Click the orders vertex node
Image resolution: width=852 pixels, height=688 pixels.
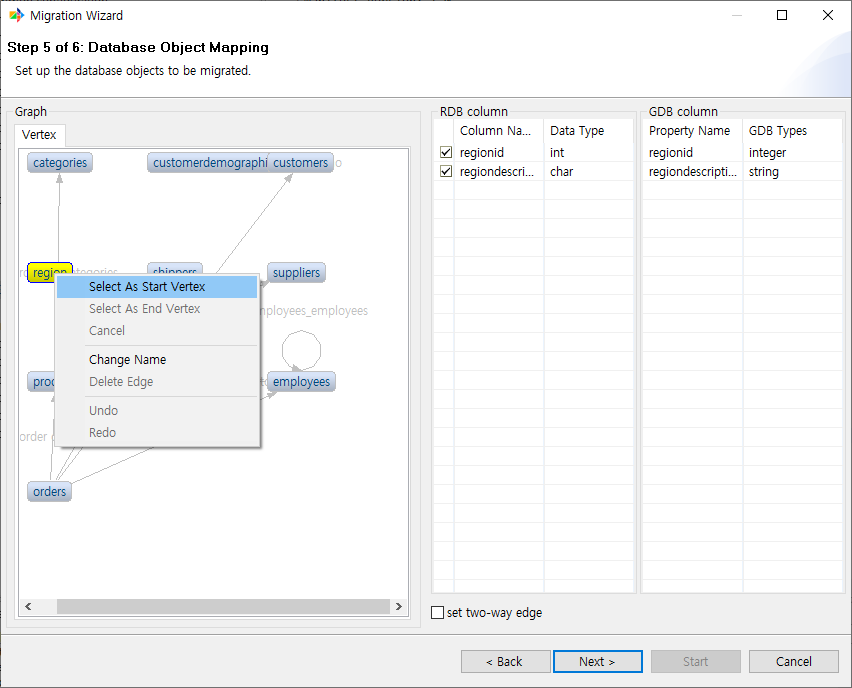pos(49,492)
